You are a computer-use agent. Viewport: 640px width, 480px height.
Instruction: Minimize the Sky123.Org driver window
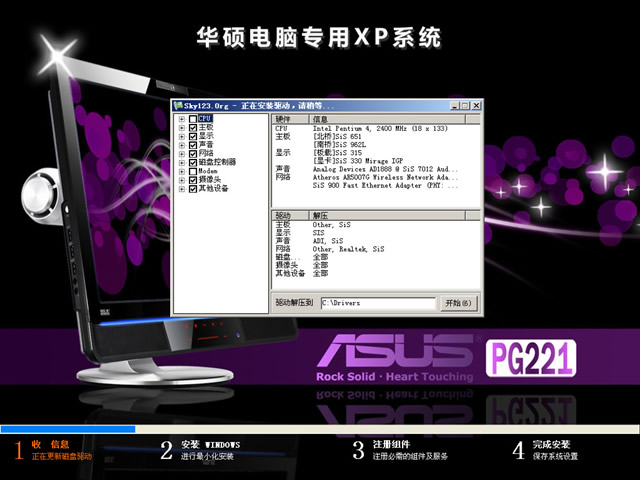pyautogui.click(x=455, y=106)
